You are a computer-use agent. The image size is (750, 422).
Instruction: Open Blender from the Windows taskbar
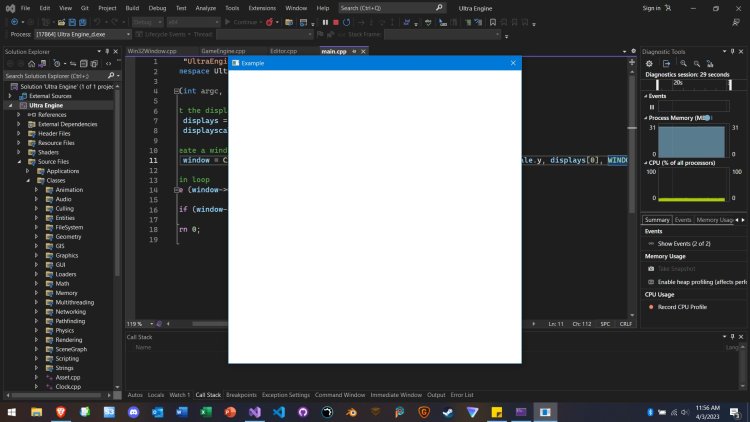352,411
